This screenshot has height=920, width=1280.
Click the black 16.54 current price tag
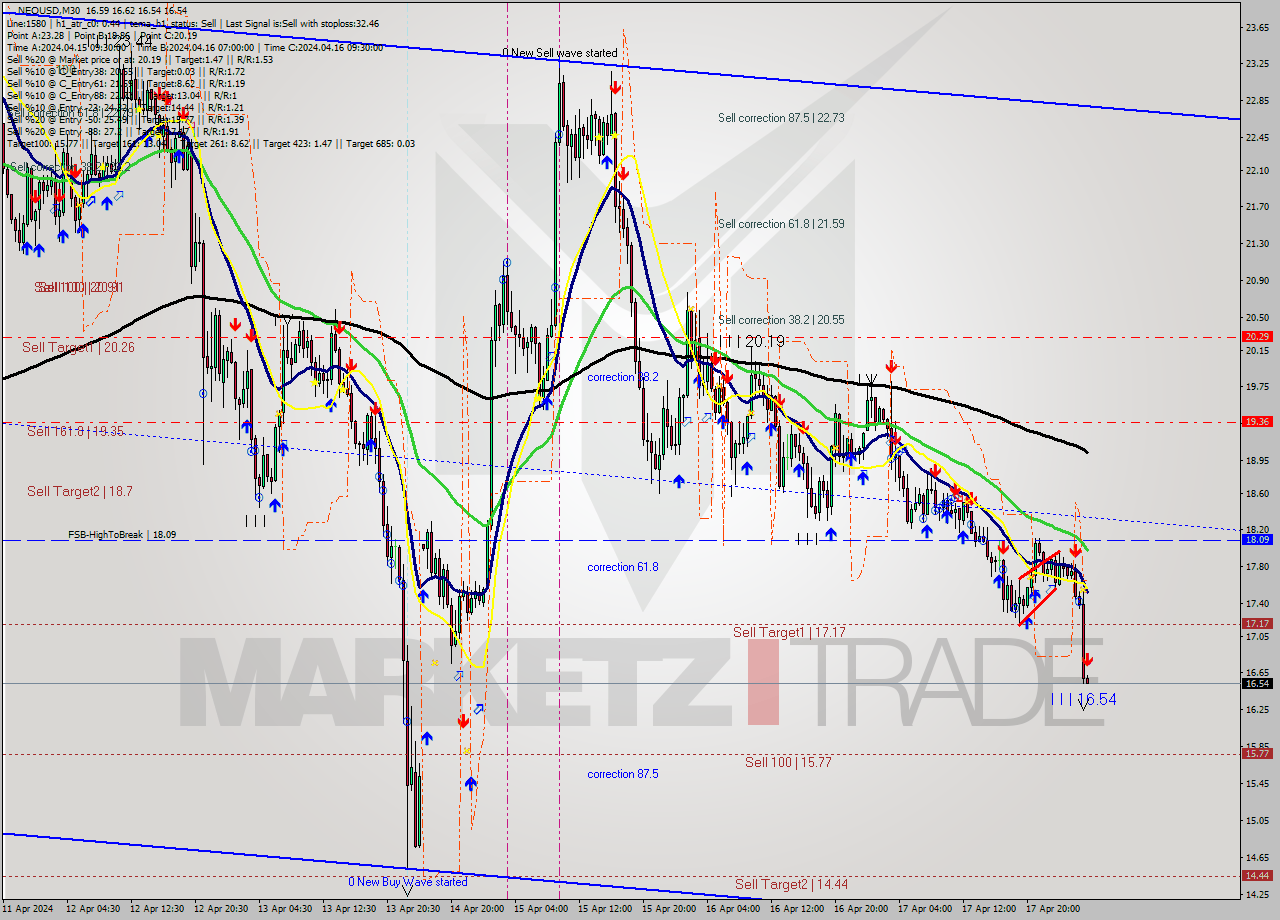tap(1257, 684)
